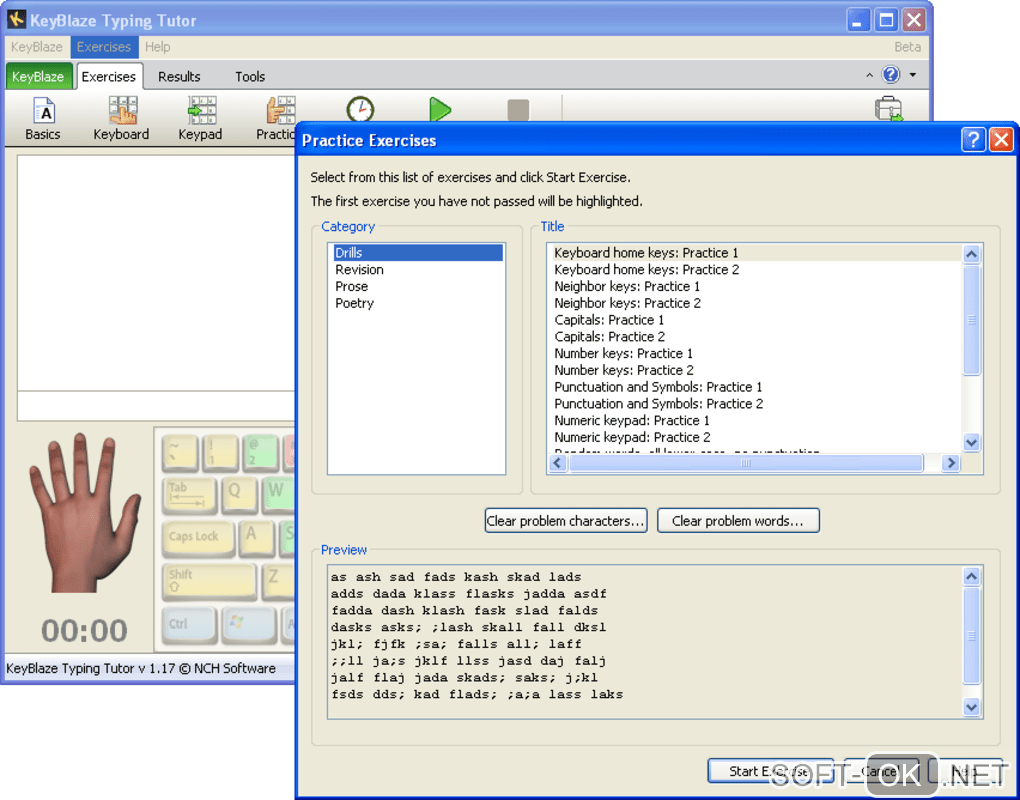Select Punctuation and Symbols: Practice 1
Viewport: 1020px width, 800px height.
[755, 387]
